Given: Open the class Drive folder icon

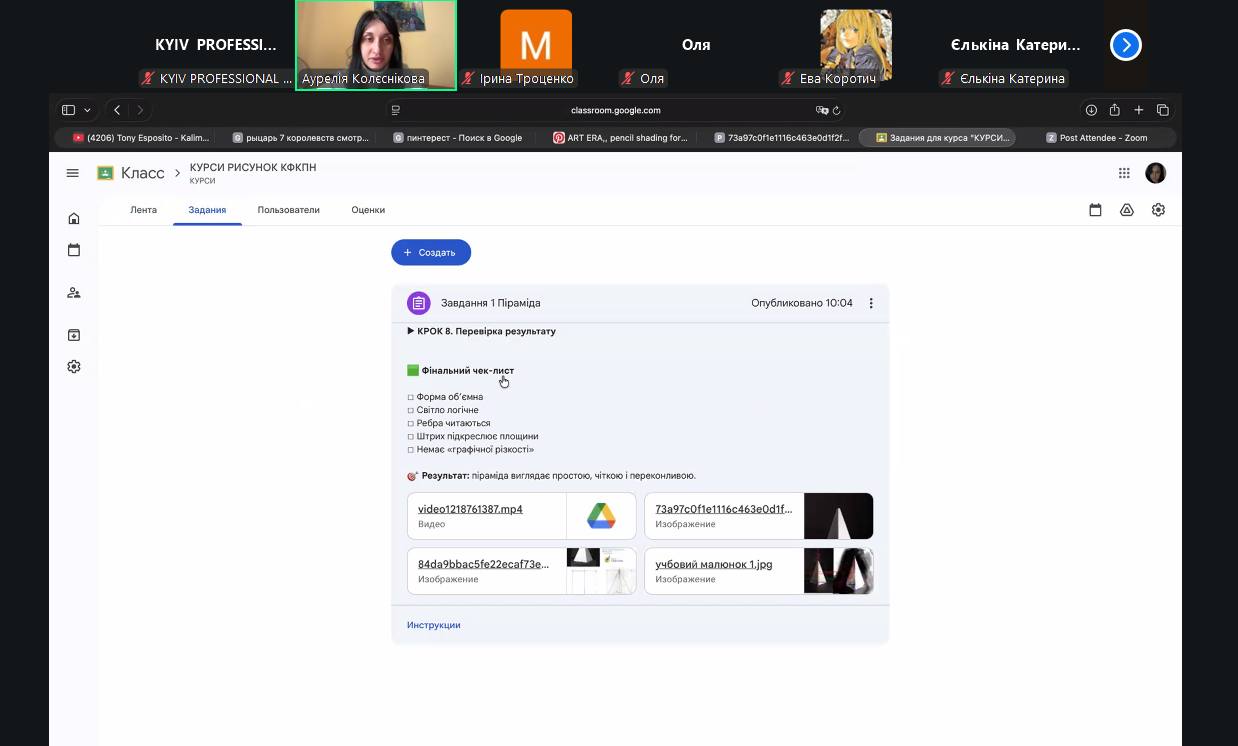Looking at the screenshot, I should tap(1127, 210).
